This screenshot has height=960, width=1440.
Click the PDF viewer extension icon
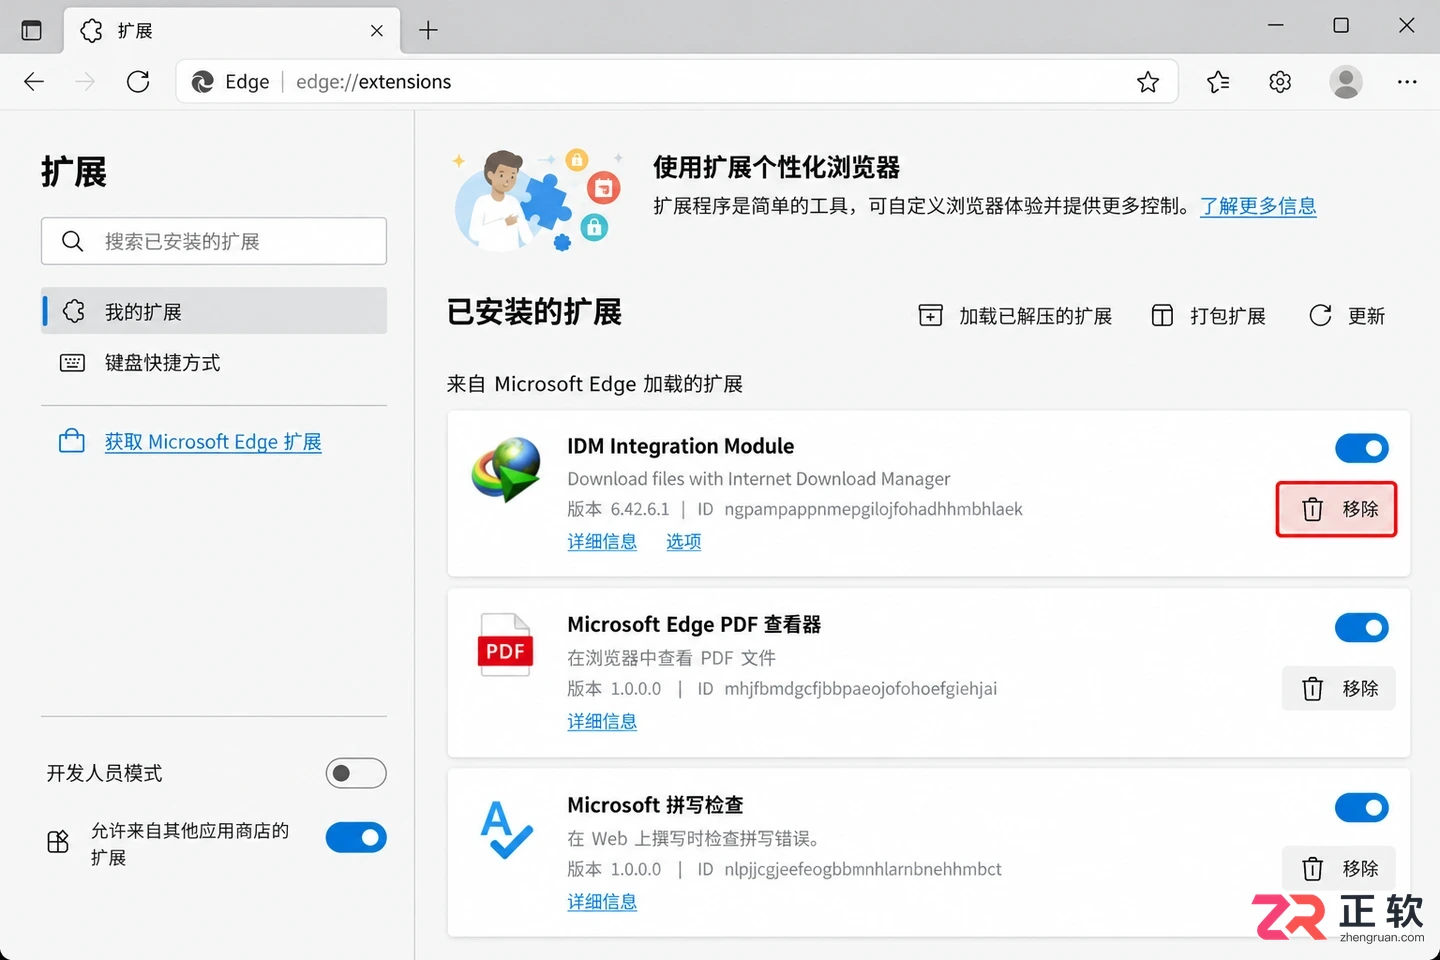(506, 645)
